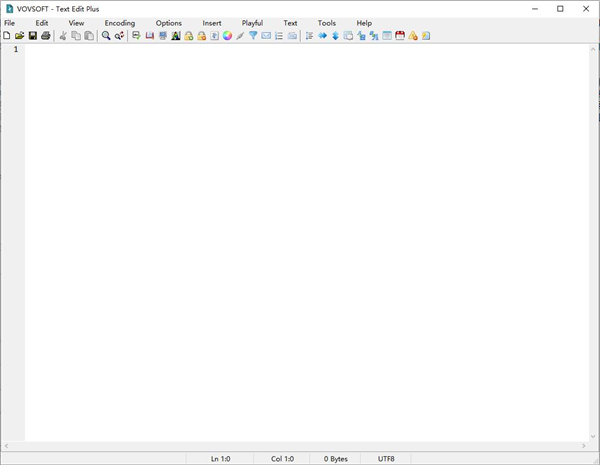This screenshot has height=465, width=600.
Task: Click the Cut scissors icon
Action: pos(63,36)
